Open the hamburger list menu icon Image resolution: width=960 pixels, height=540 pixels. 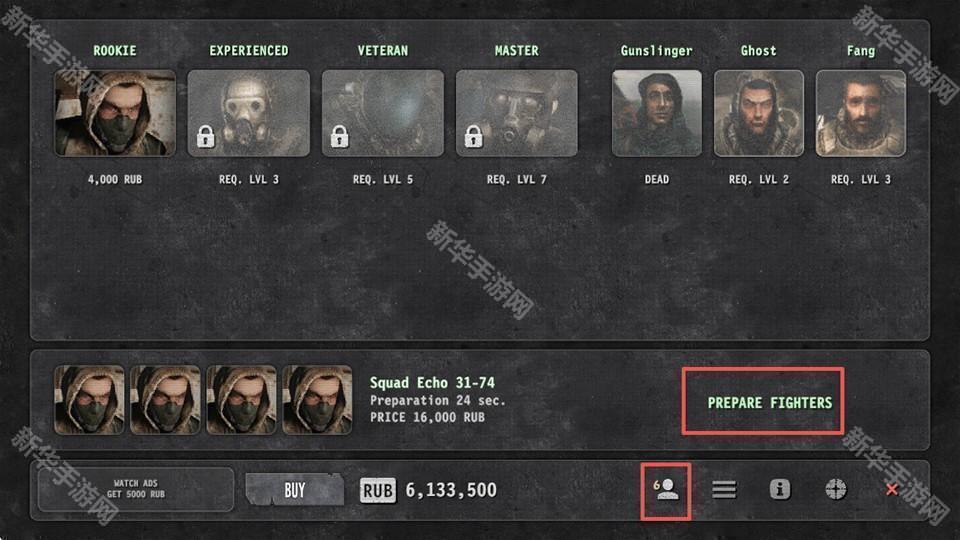[x=724, y=489]
